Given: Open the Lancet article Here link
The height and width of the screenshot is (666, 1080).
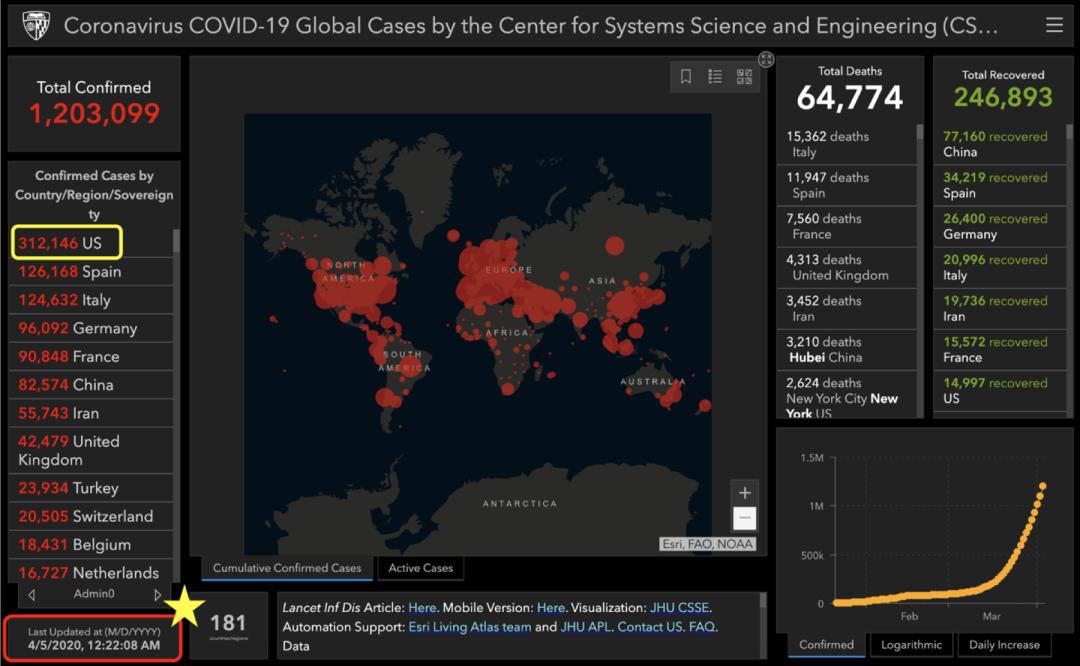Looking at the screenshot, I should click(x=422, y=607).
